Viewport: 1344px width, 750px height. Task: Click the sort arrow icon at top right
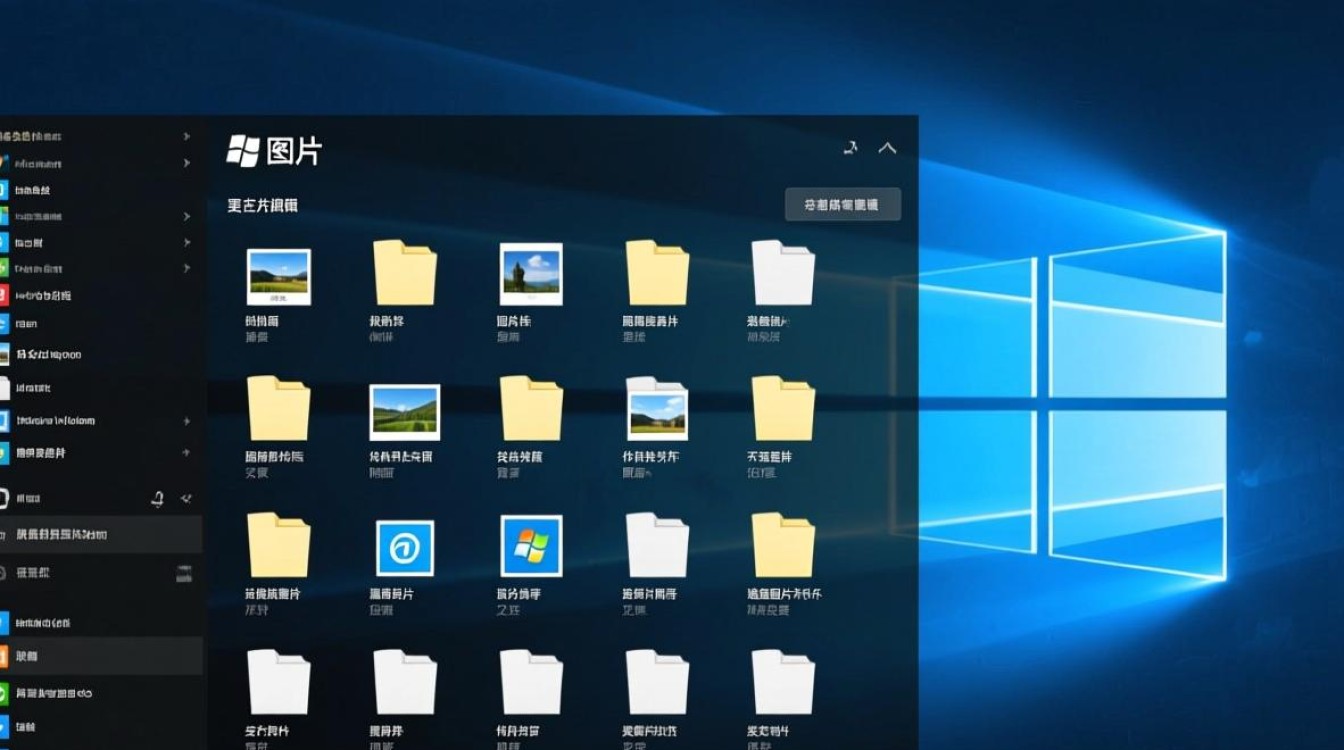pos(851,147)
